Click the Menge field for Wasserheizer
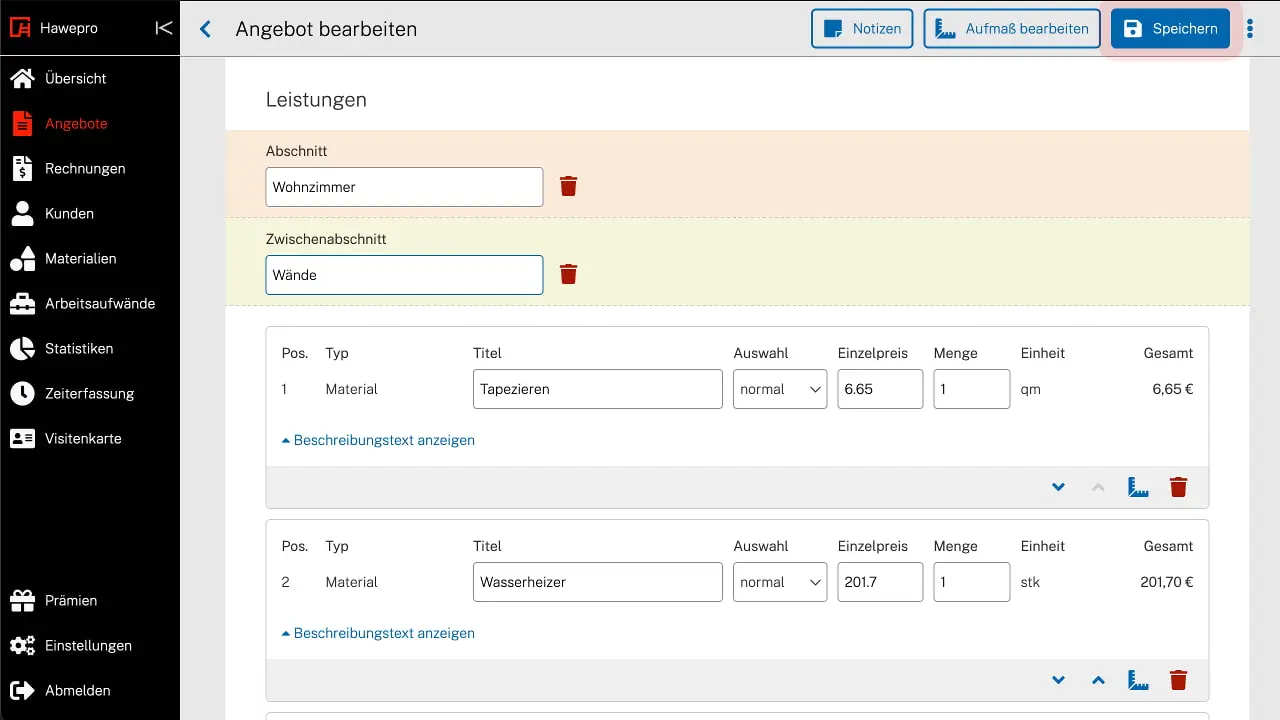Image resolution: width=1280 pixels, height=720 pixels. [x=972, y=582]
